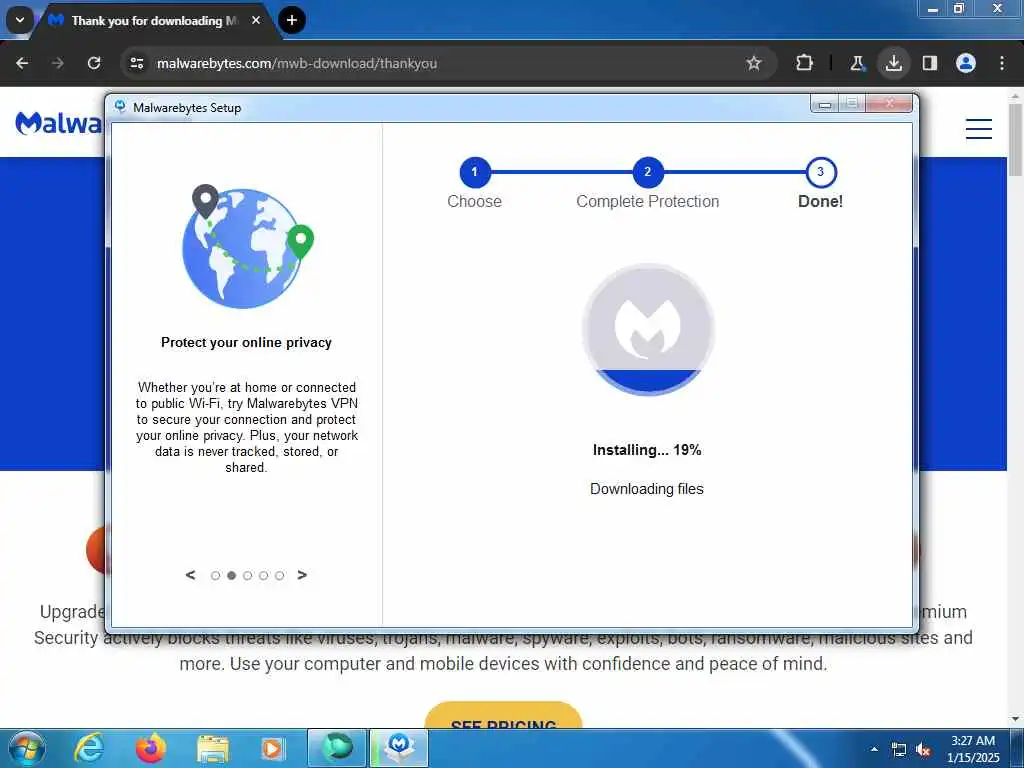The image size is (1024, 768).
Task: Click Malwarebytes Setup title bar icon
Action: point(120,106)
